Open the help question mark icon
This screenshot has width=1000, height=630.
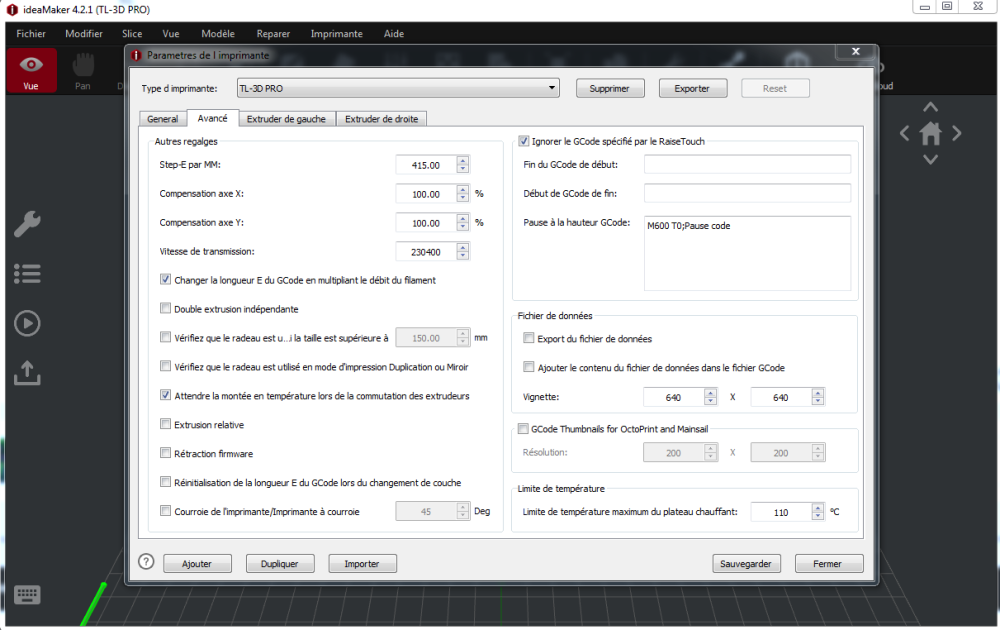click(x=146, y=562)
